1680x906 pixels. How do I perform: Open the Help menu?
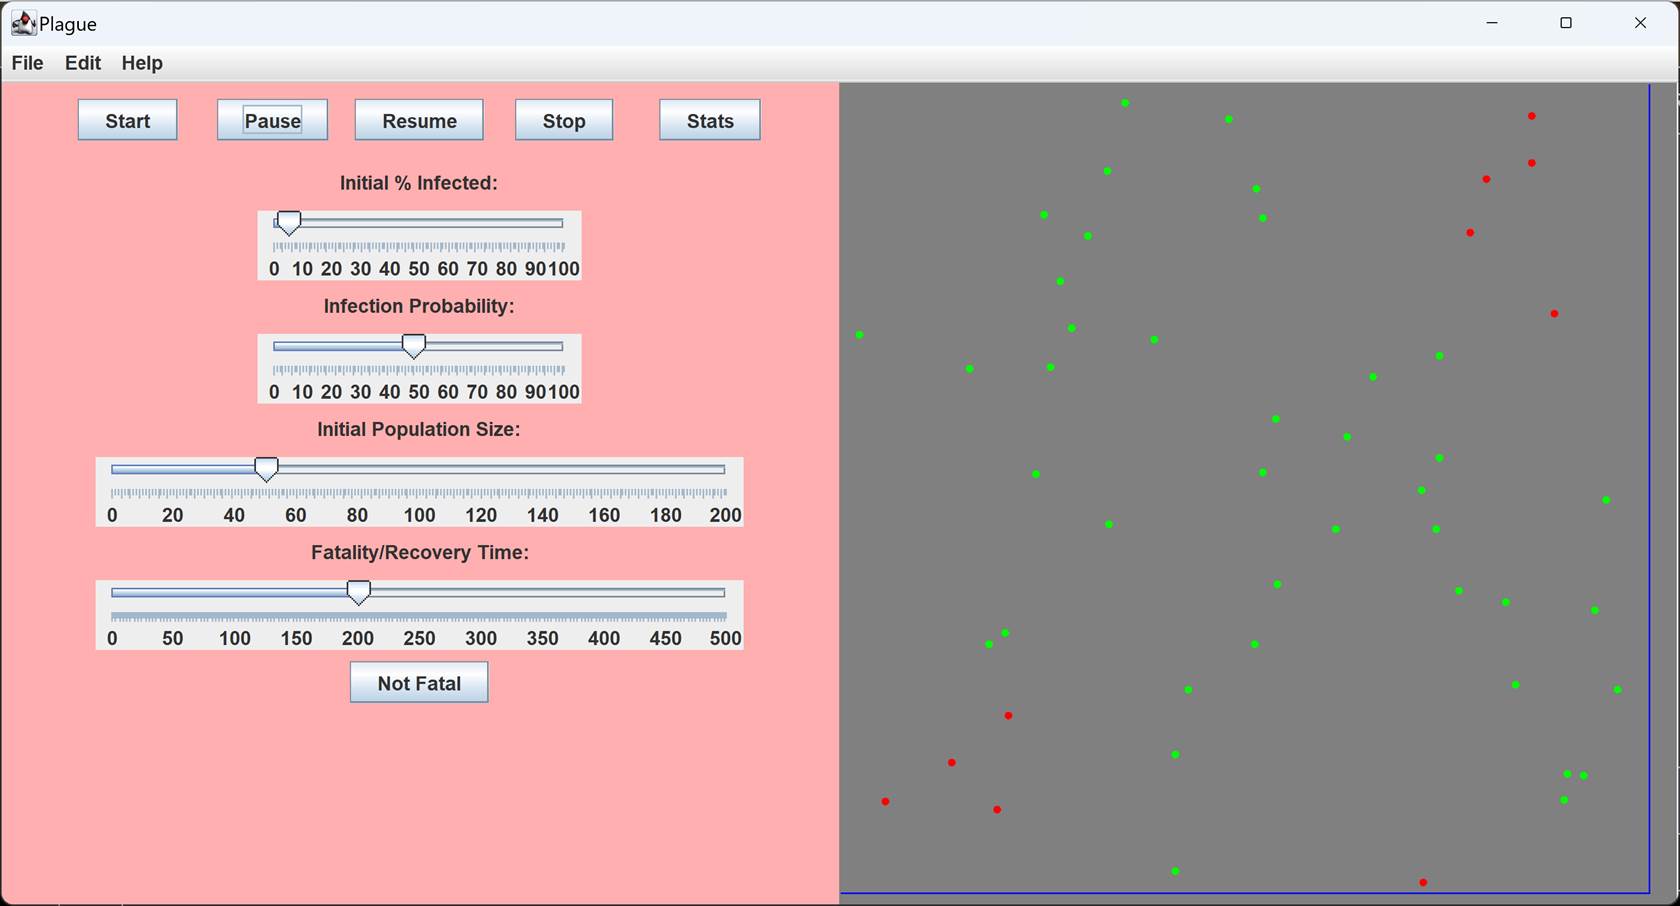point(141,63)
